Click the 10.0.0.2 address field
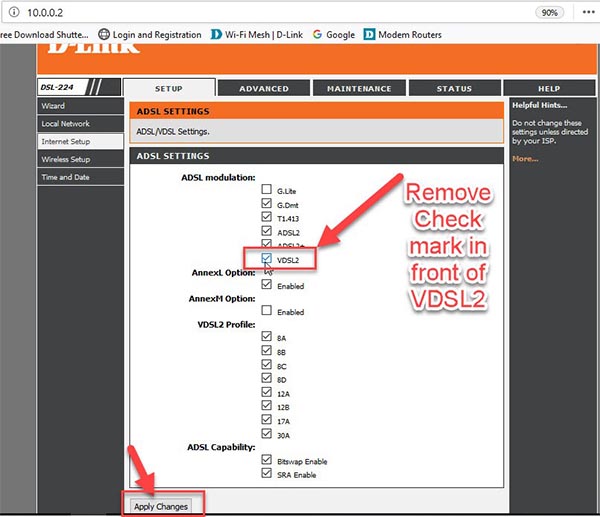 point(45,13)
